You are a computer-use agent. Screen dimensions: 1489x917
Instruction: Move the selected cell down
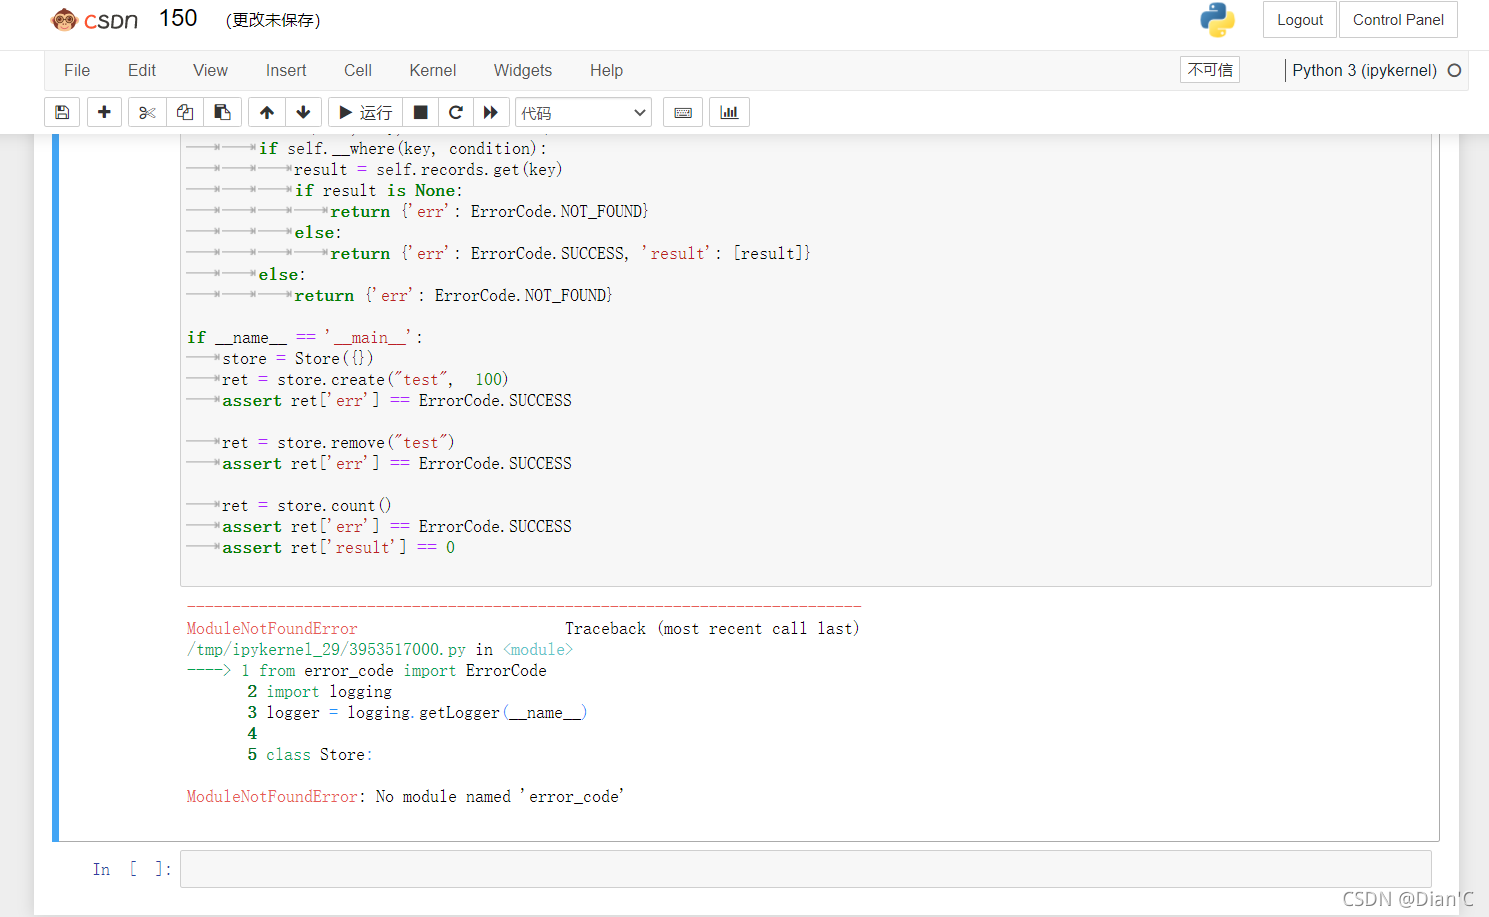click(304, 112)
